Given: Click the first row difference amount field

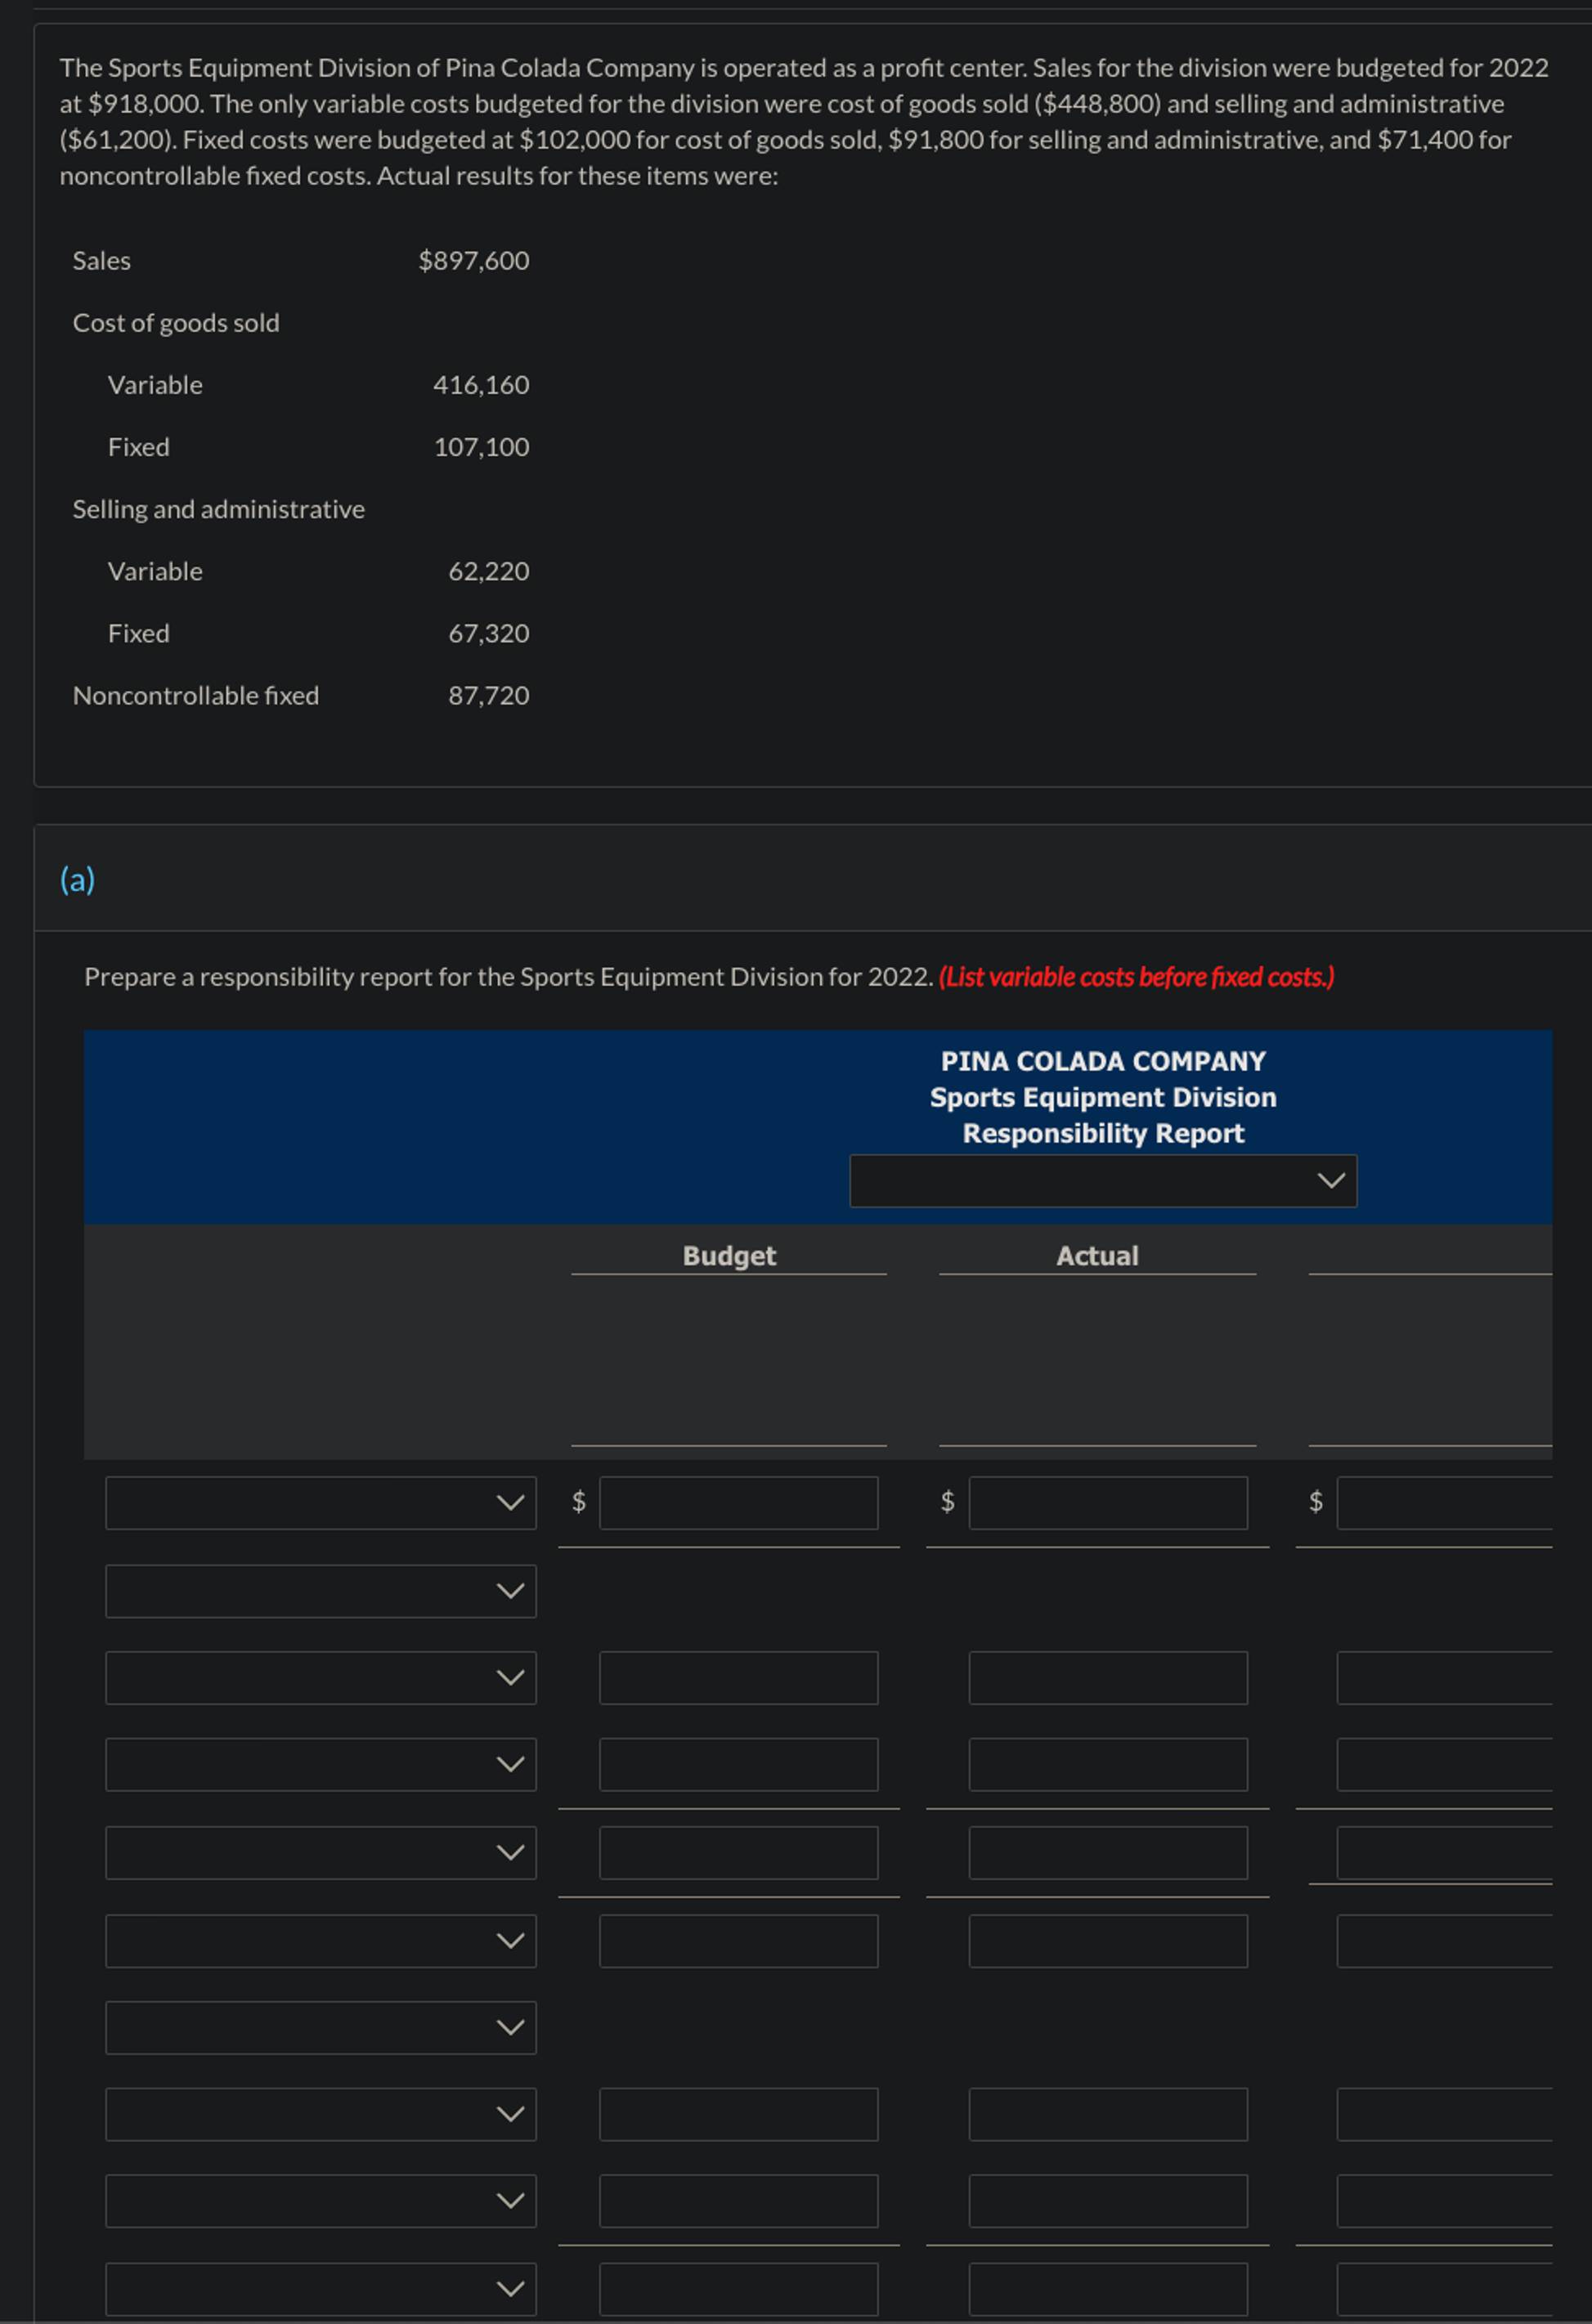Looking at the screenshot, I should (x=1444, y=1502).
